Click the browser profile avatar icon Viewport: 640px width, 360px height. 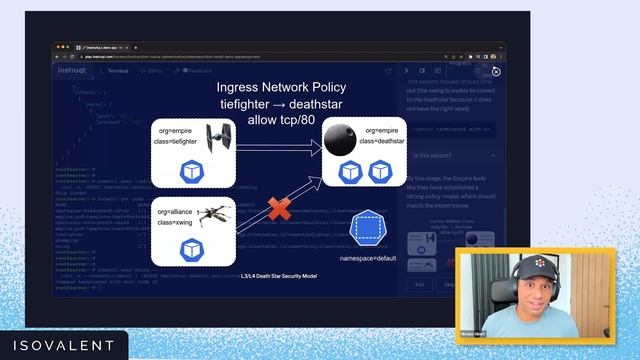493,57
